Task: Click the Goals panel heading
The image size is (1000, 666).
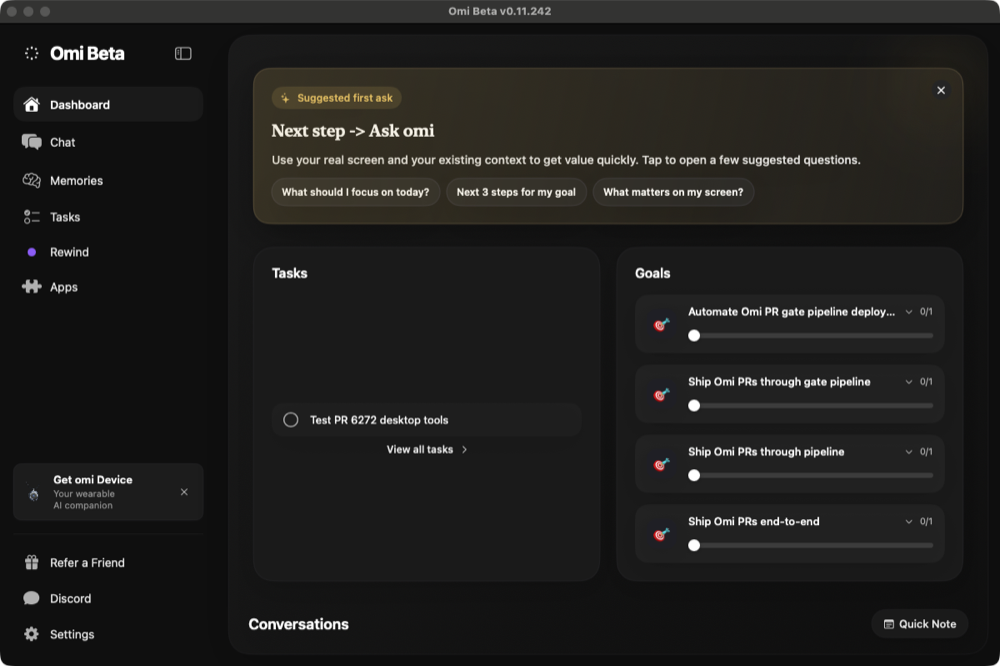Action: coord(652,273)
